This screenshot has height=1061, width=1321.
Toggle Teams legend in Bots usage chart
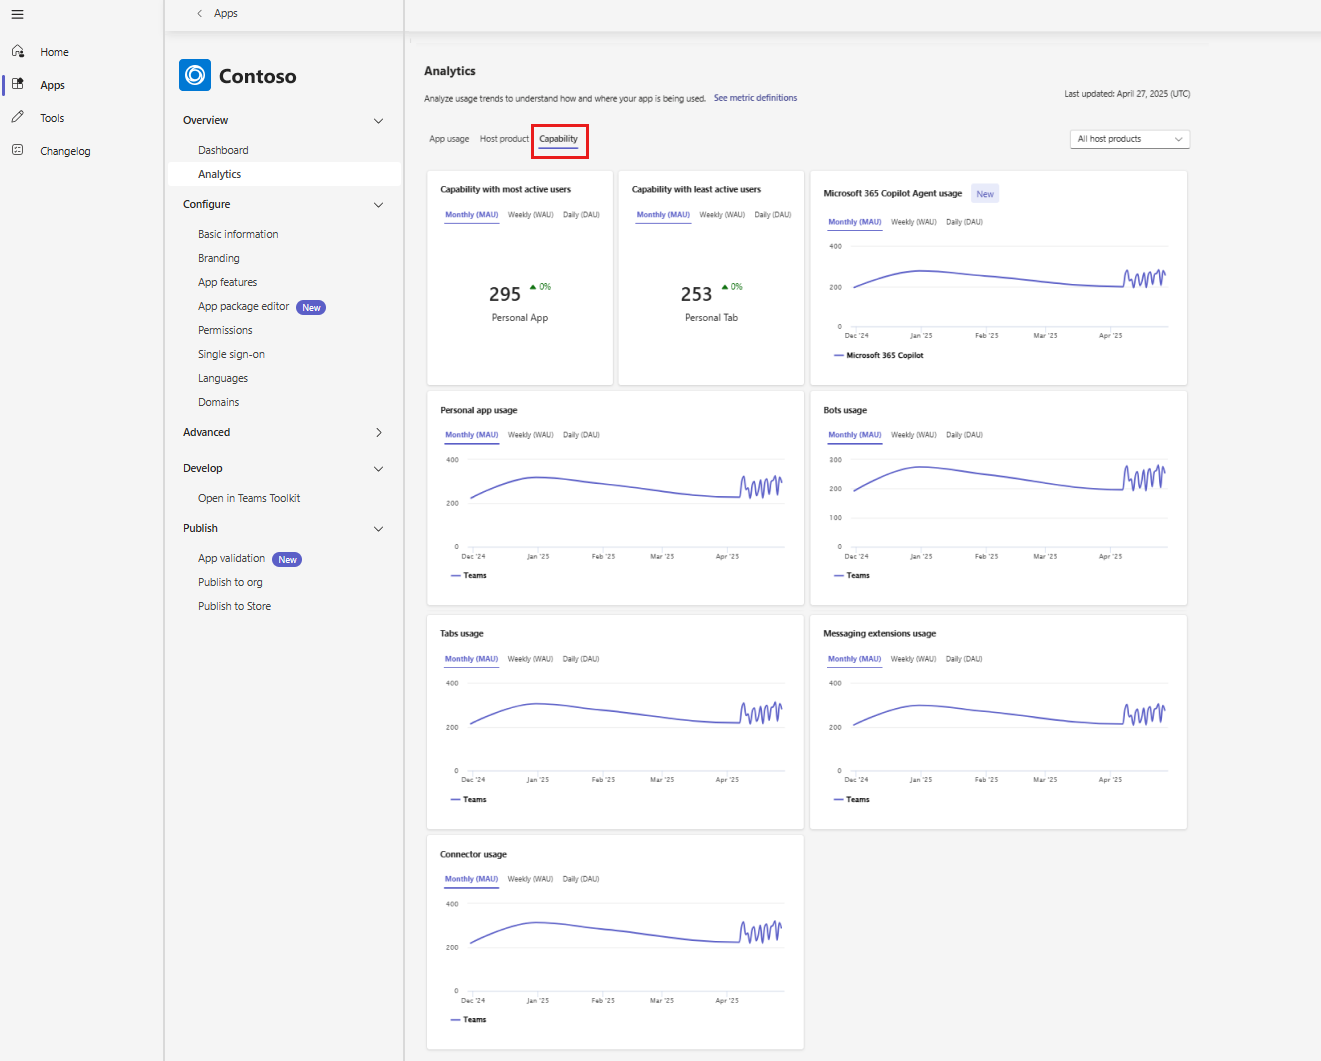click(x=852, y=575)
